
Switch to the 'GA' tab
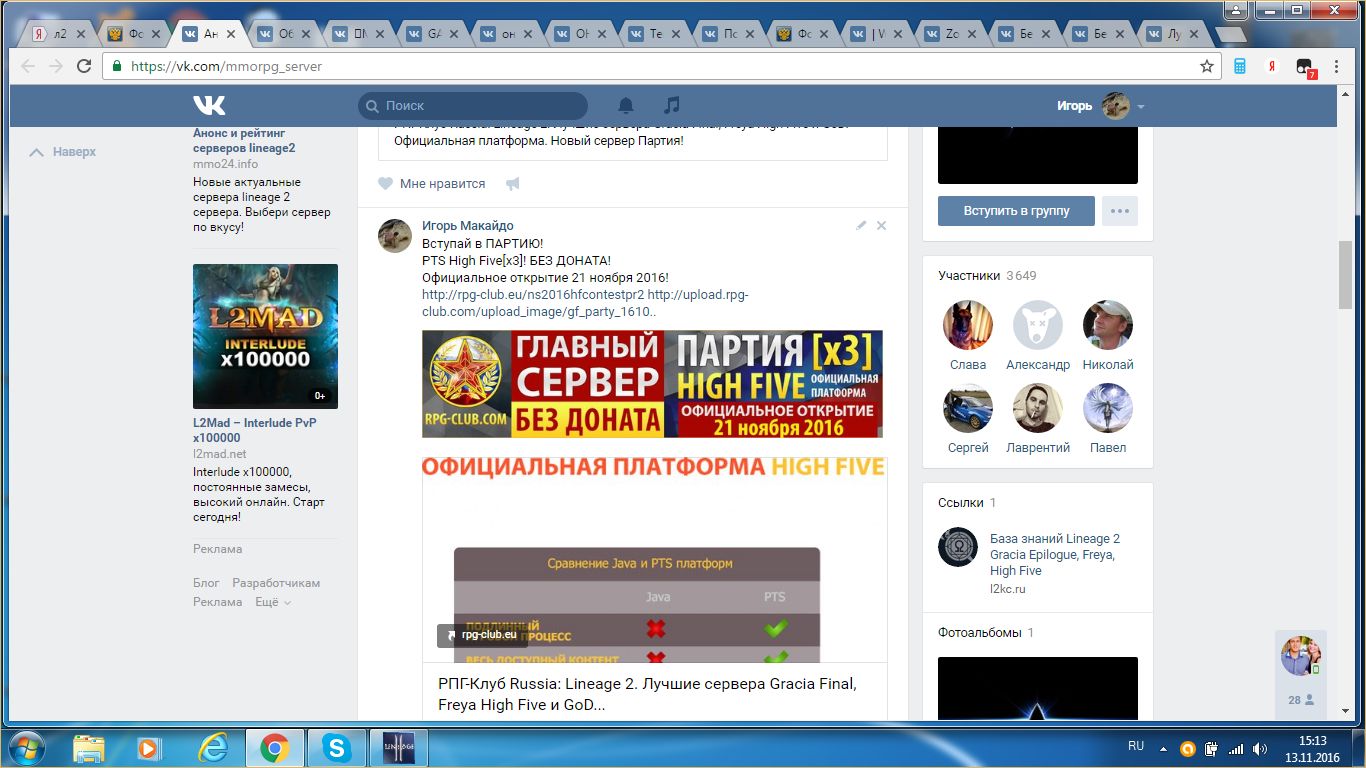(x=432, y=34)
